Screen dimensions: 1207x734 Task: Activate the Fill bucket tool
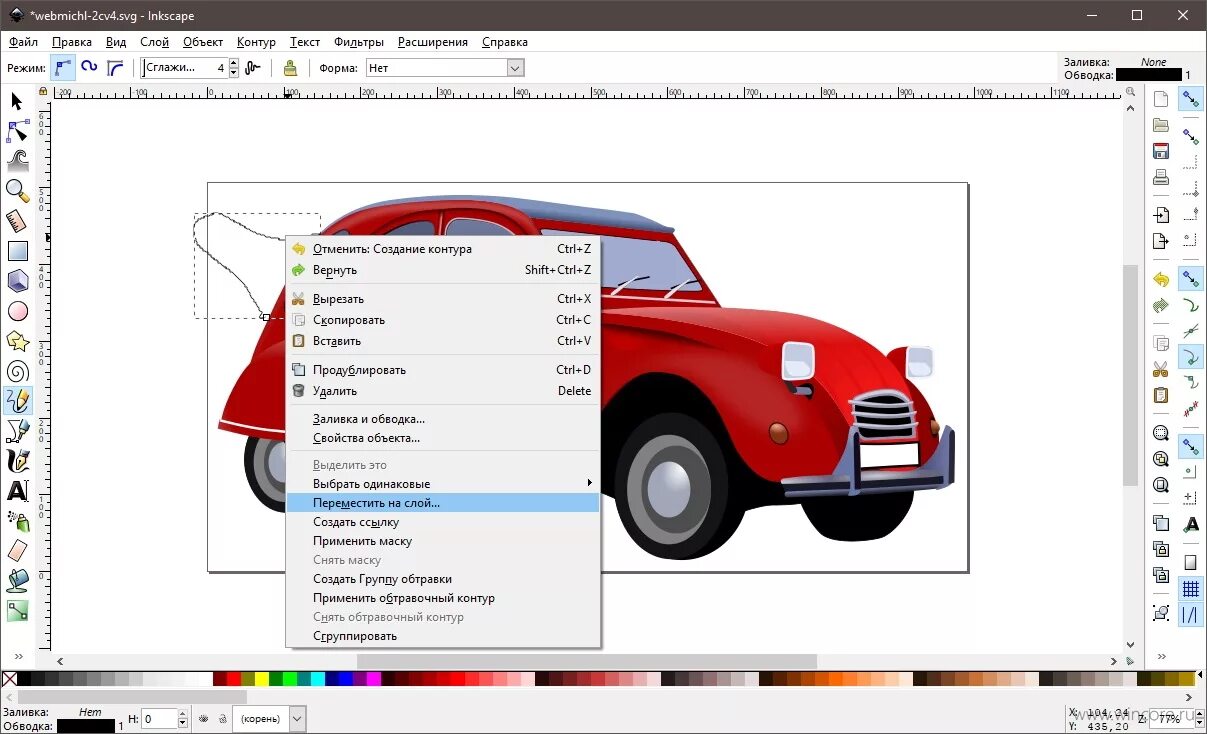(x=17, y=581)
